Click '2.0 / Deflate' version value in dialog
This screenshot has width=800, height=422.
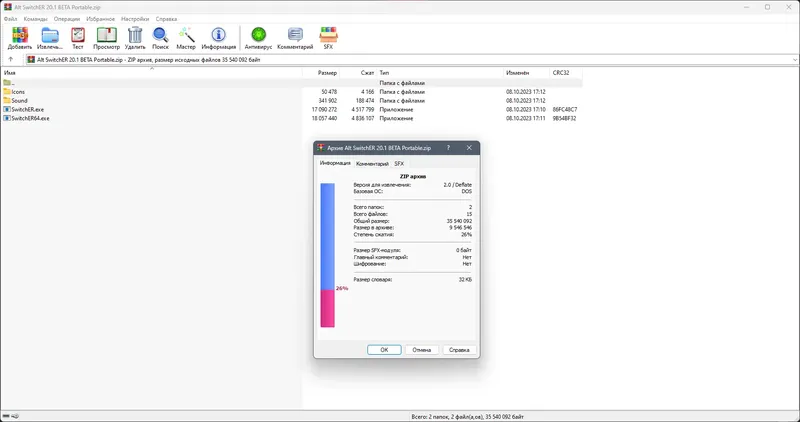click(x=458, y=185)
